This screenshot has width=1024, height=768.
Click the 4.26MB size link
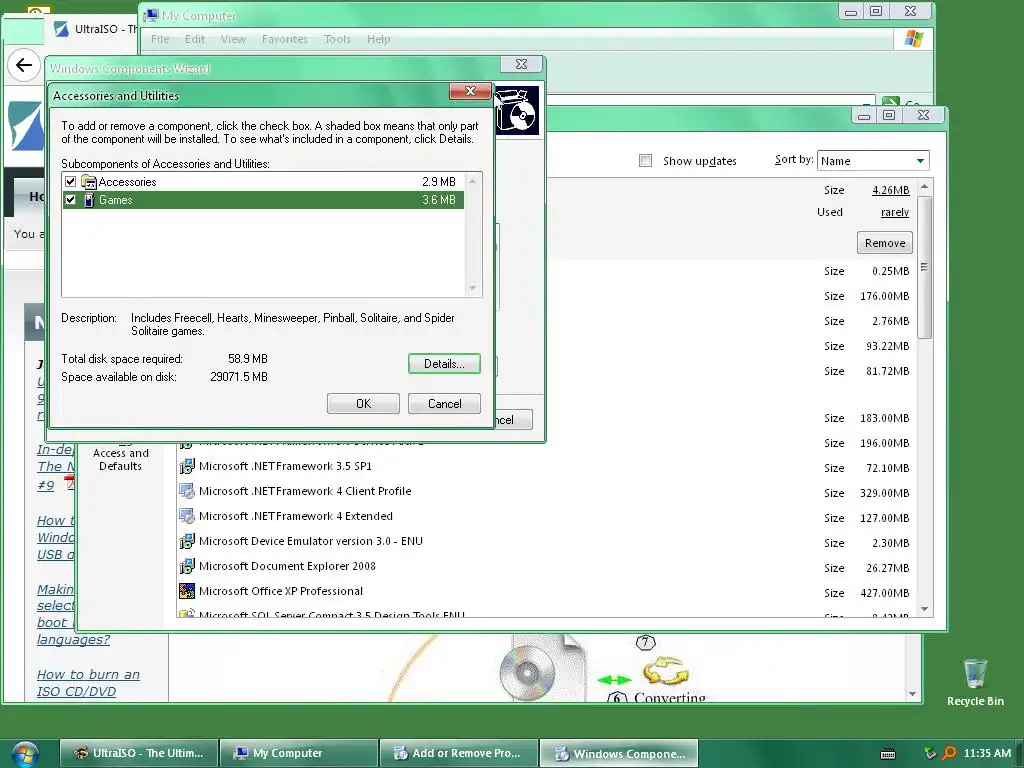[891, 190]
